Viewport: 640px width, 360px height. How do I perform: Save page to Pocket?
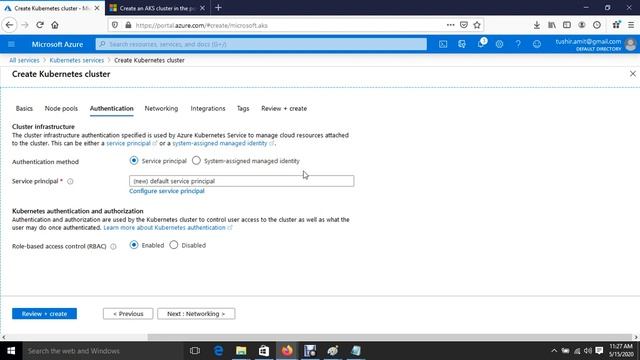point(464,25)
